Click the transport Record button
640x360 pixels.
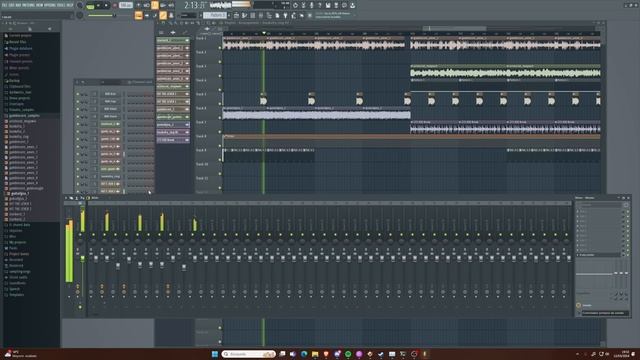(x=115, y=6)
